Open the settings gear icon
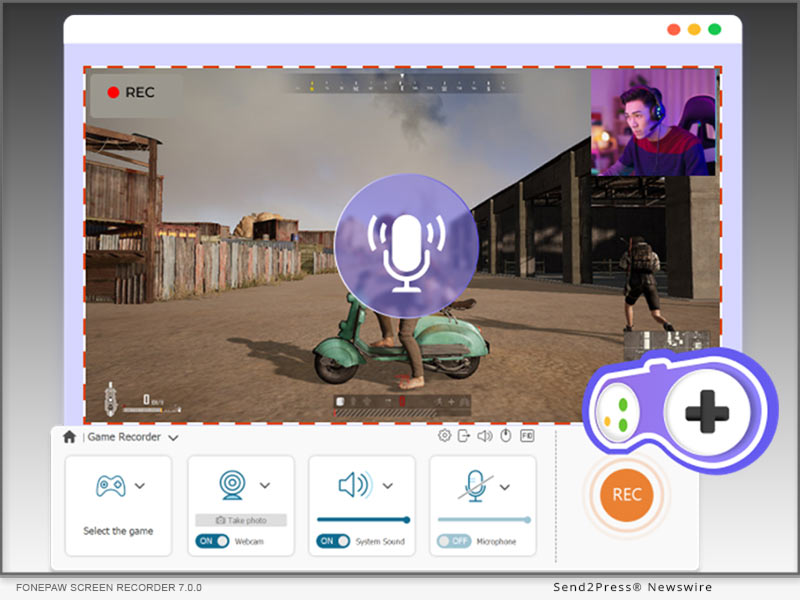800x600 pixels. pos(445,436)
